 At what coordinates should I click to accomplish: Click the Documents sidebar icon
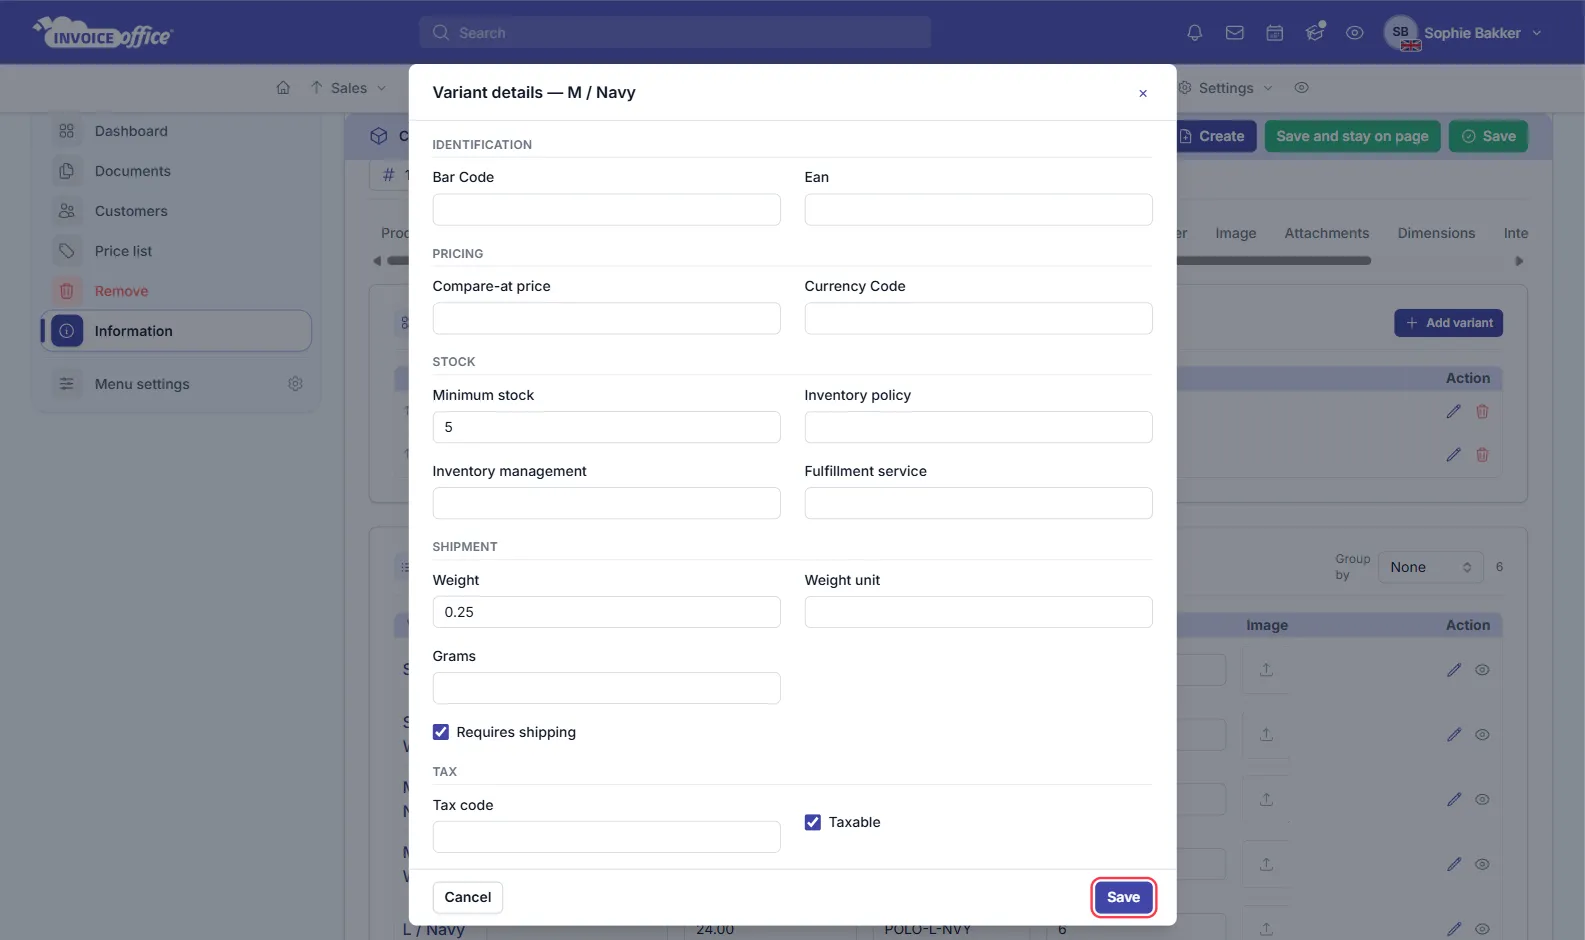[x=67, y=171]
